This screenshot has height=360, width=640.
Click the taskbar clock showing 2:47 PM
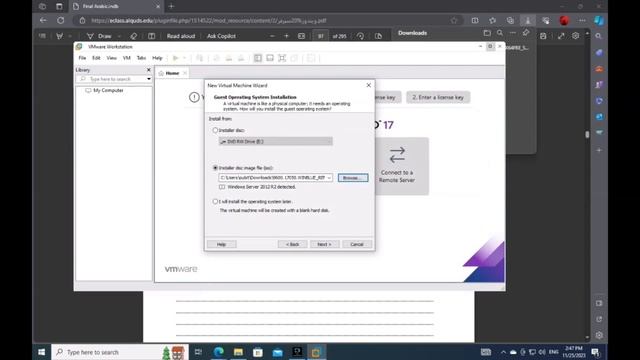(573, 352)
